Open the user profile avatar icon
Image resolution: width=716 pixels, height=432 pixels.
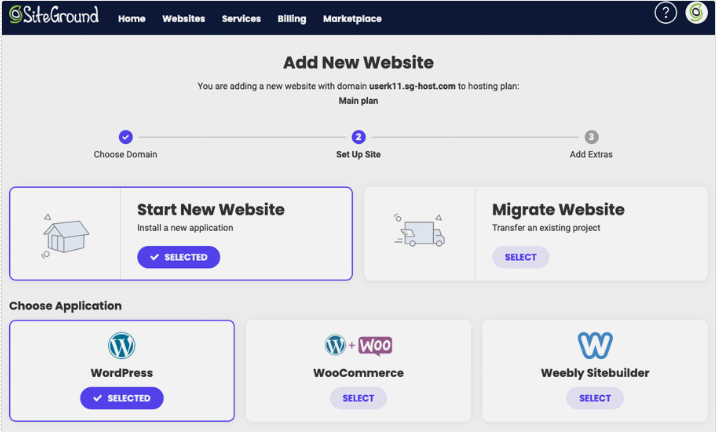696,13
